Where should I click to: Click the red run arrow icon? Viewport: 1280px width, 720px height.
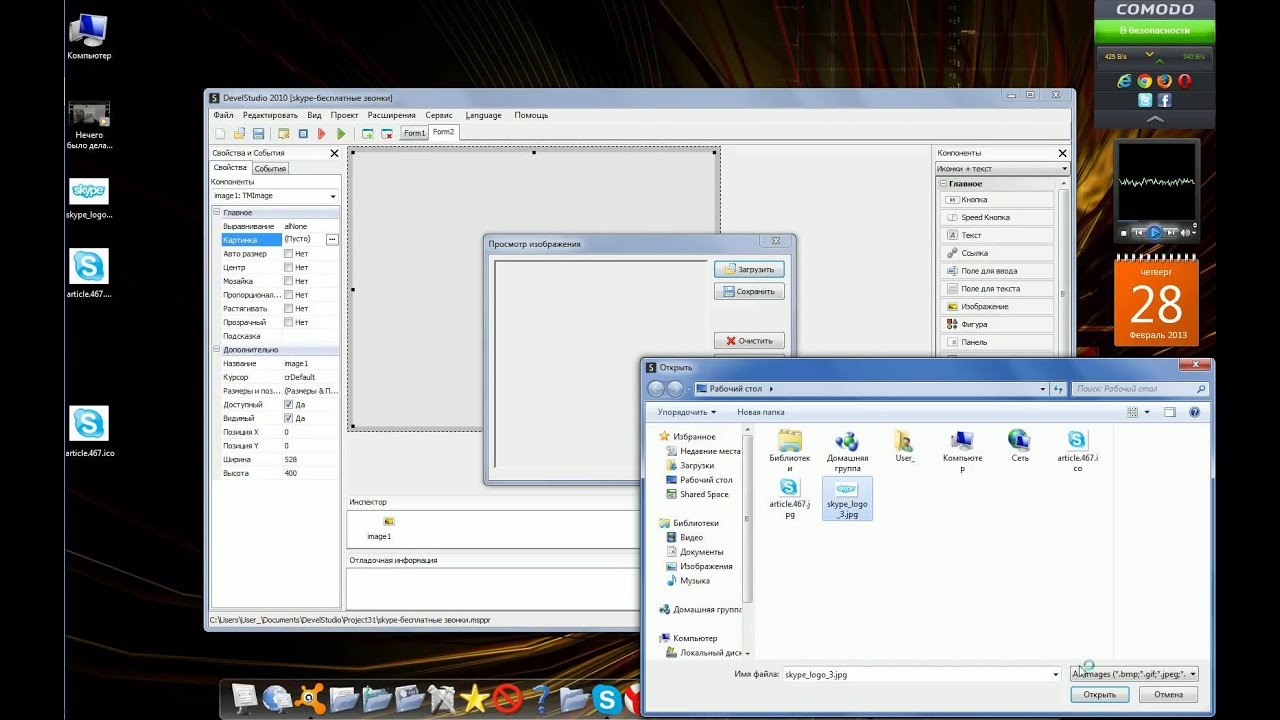tap(321, 133)
